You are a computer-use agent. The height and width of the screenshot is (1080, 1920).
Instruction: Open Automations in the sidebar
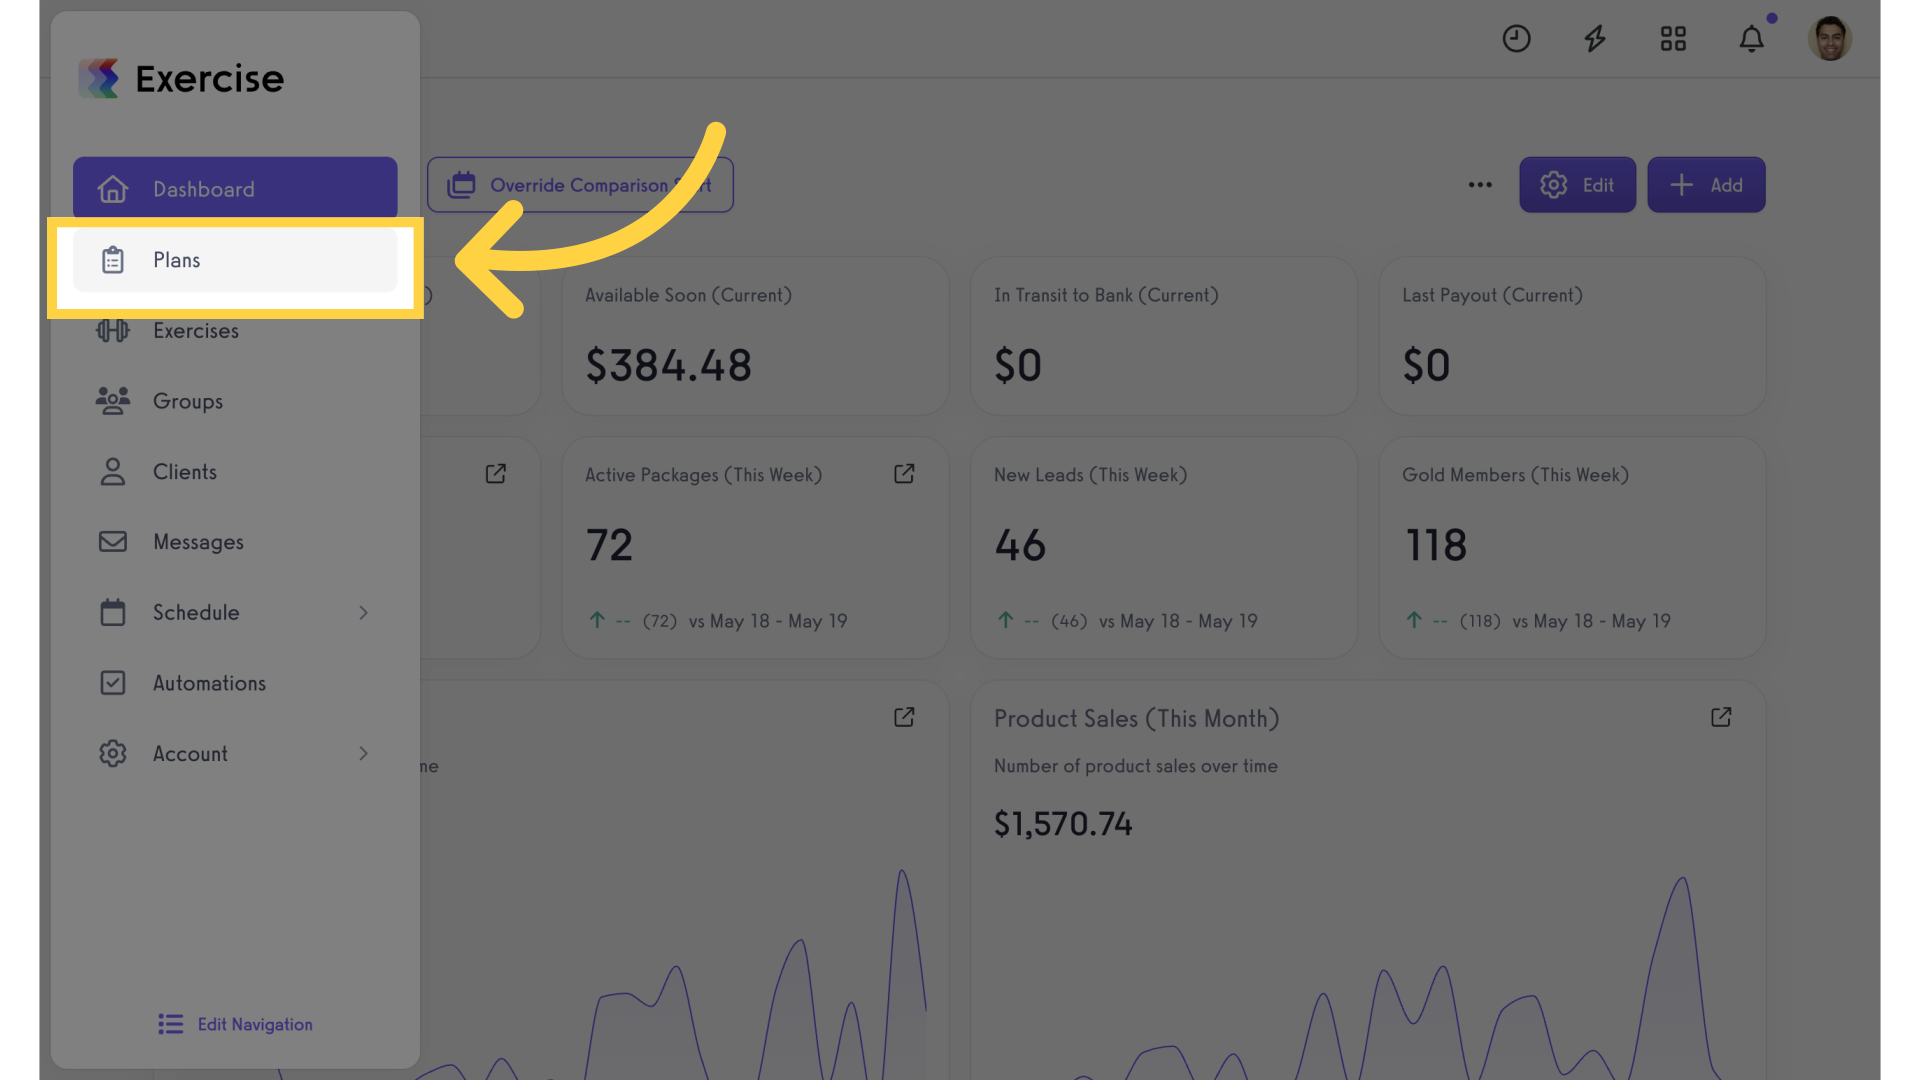coord(235,683)
